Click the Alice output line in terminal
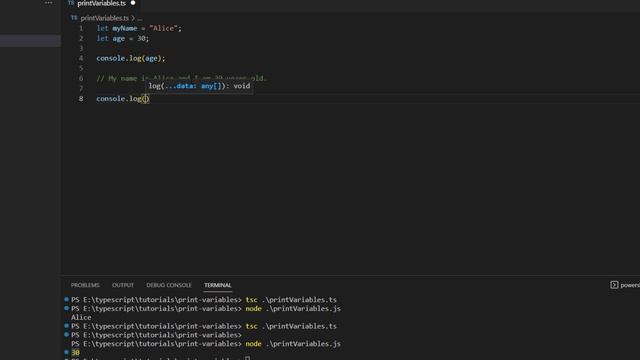 click(81, 317)
